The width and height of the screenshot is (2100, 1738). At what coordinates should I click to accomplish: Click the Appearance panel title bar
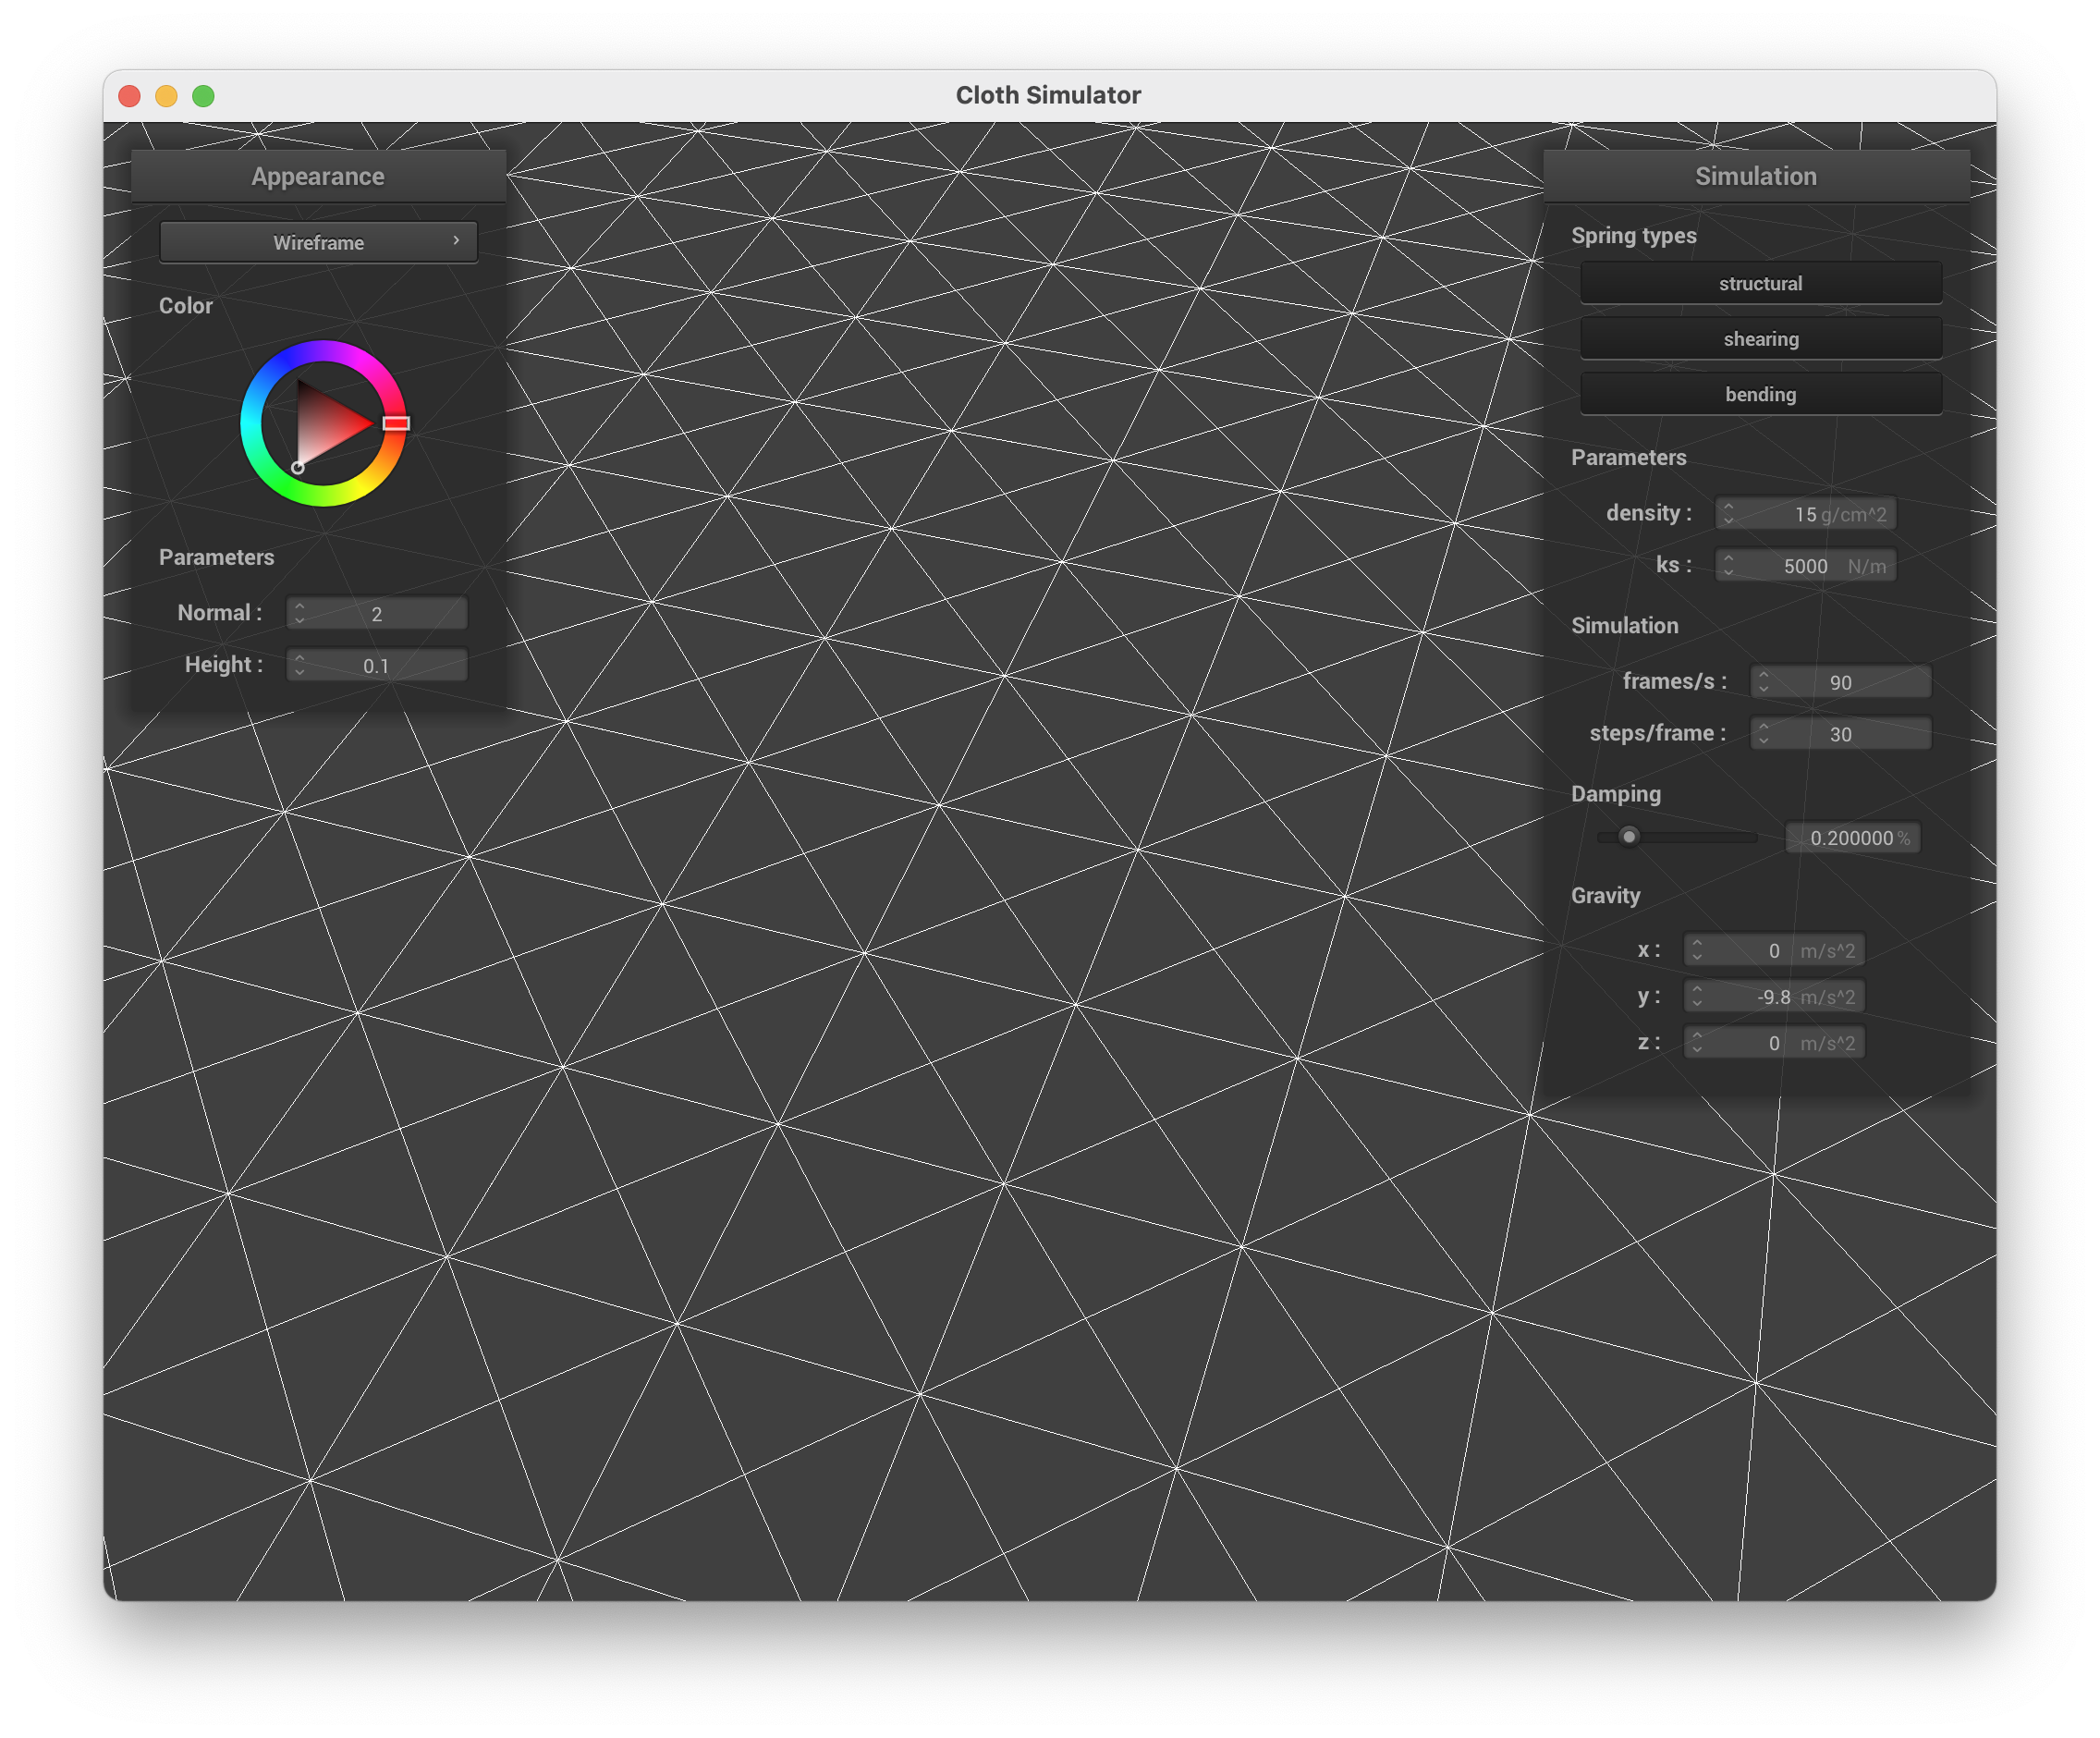[x=318, y=176]
